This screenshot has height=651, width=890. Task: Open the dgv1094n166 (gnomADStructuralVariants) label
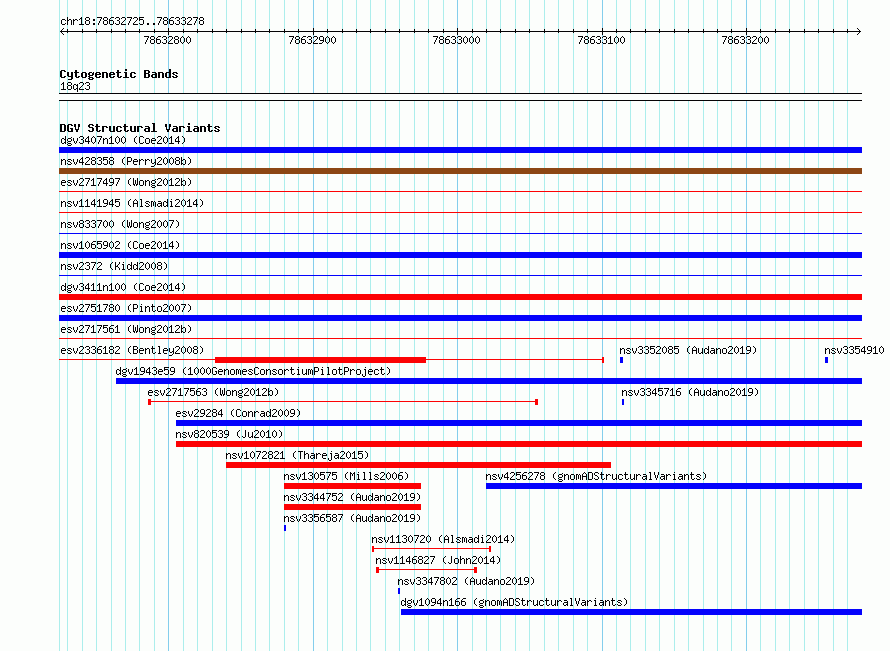[514, 602]
